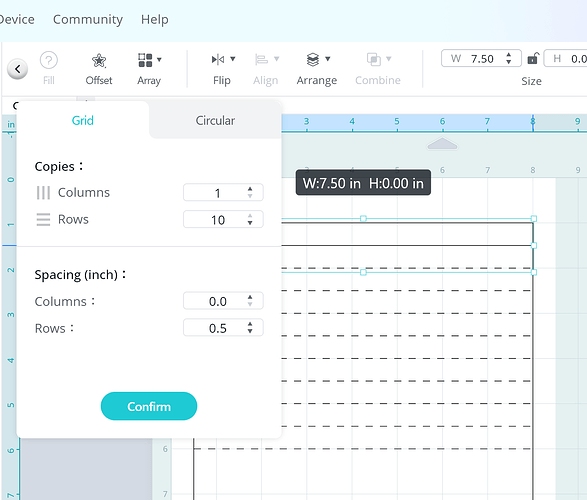Expand the Flip dropdown arrow
This screenshot has width=587, height=500.
point(232,59)
